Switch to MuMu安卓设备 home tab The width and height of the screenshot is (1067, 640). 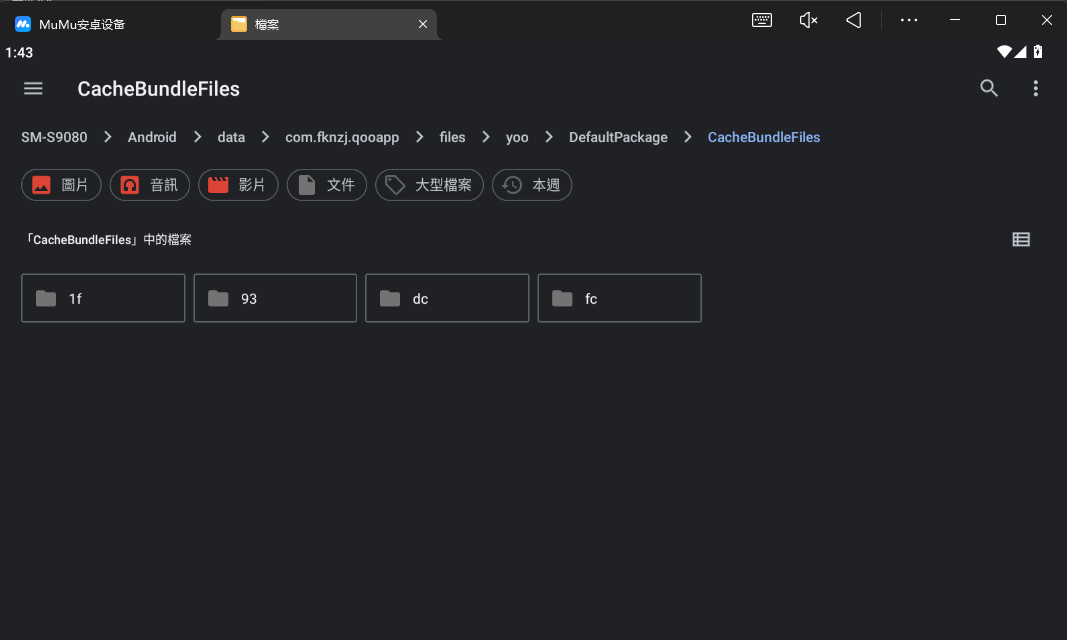(82, 24)
